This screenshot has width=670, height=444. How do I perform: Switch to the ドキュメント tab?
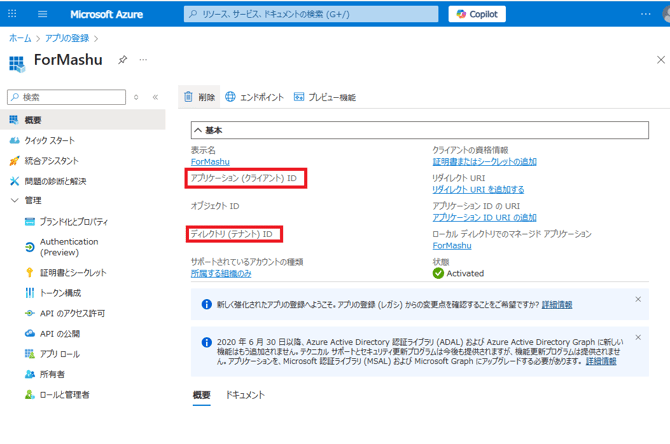pyautogui.click(x=245, y=395)
